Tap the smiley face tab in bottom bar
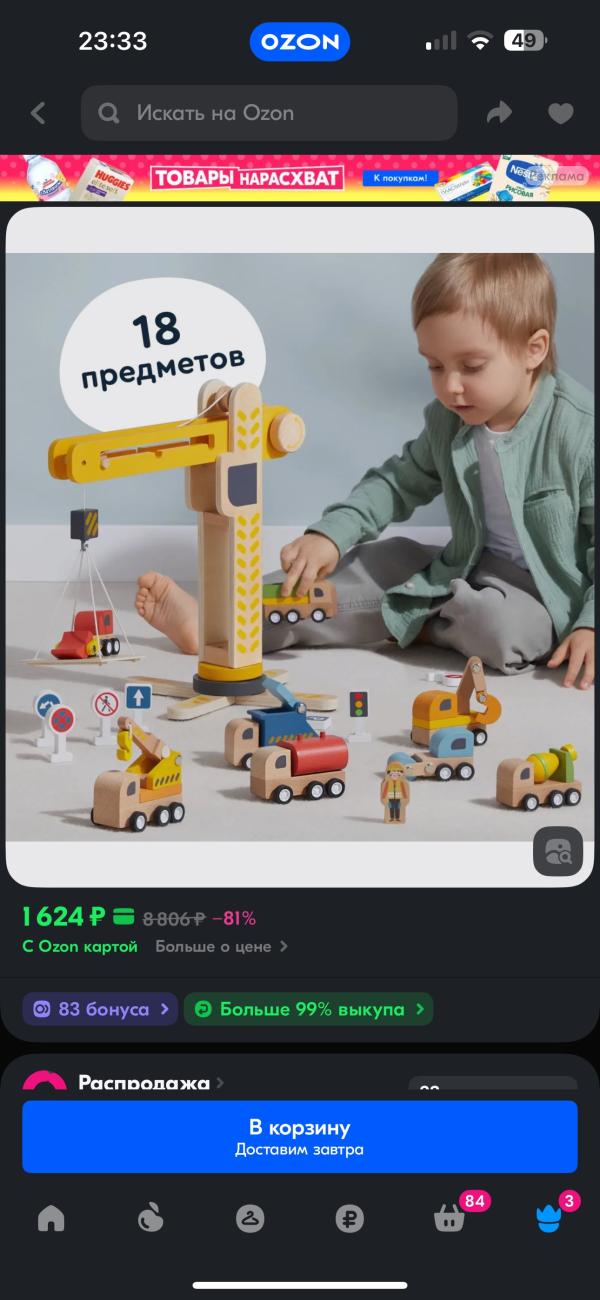 point(250,1218)
